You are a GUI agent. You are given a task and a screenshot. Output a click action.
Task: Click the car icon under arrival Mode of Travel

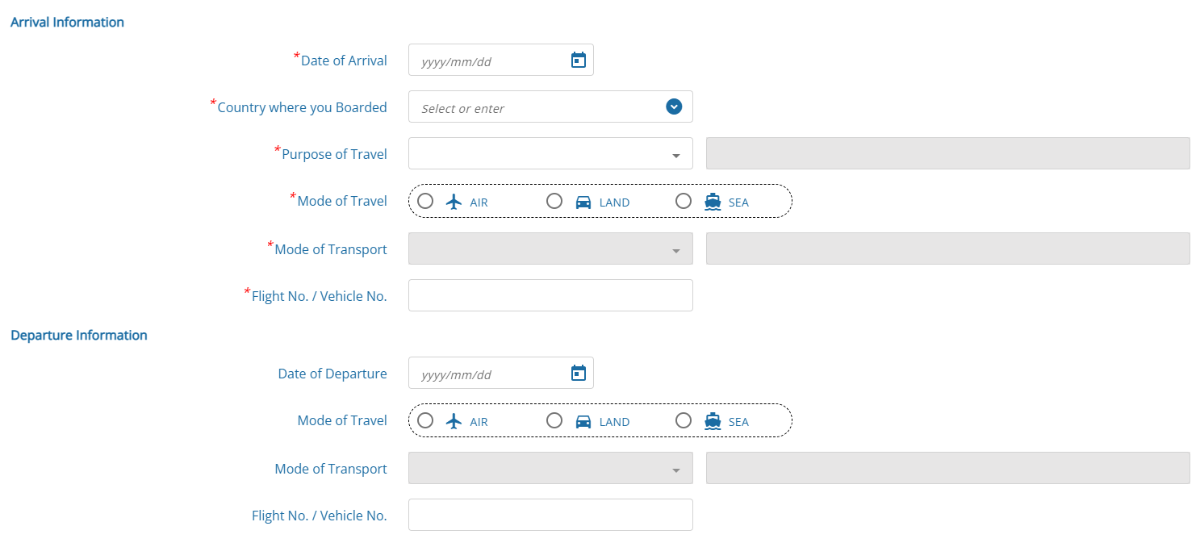tap(584, 201)
